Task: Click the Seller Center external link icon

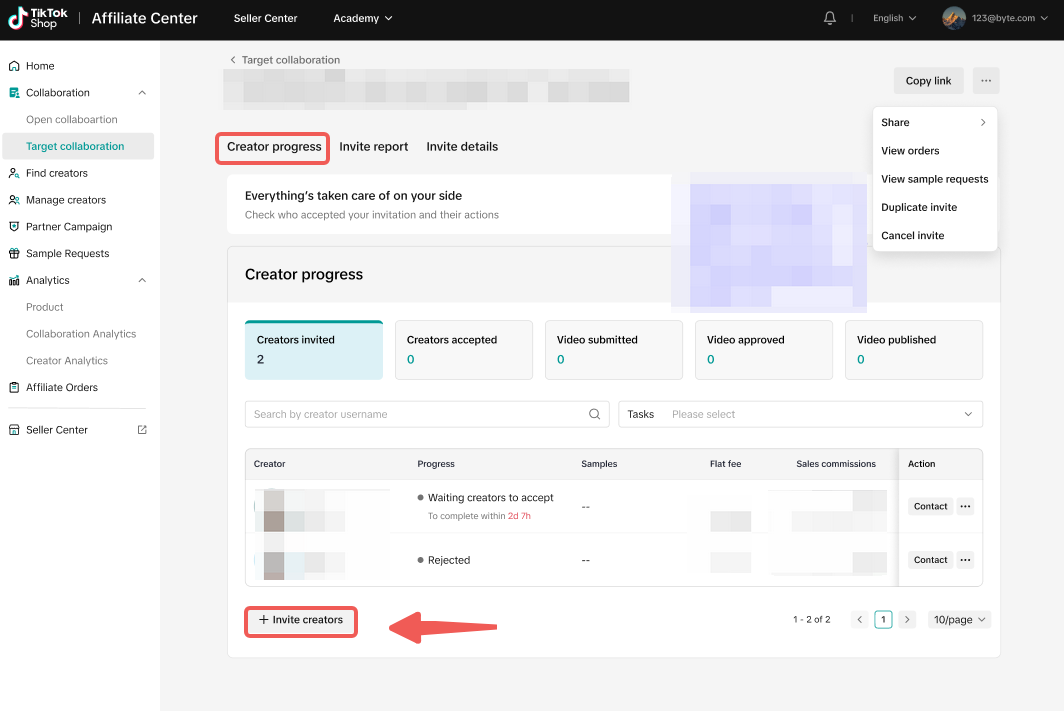Action: 142,430
